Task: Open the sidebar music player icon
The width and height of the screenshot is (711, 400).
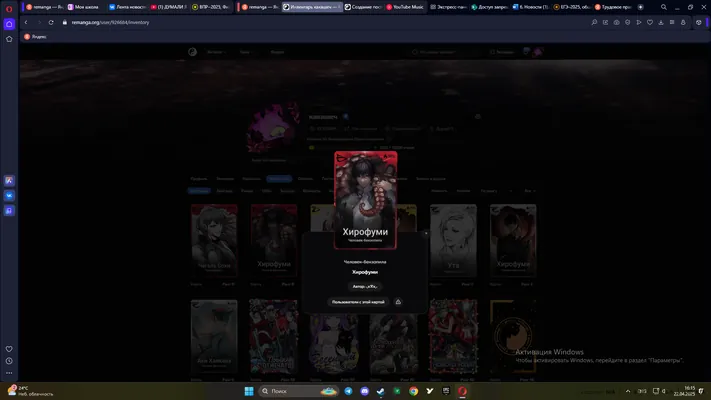Action: click(x=9, y=210)
